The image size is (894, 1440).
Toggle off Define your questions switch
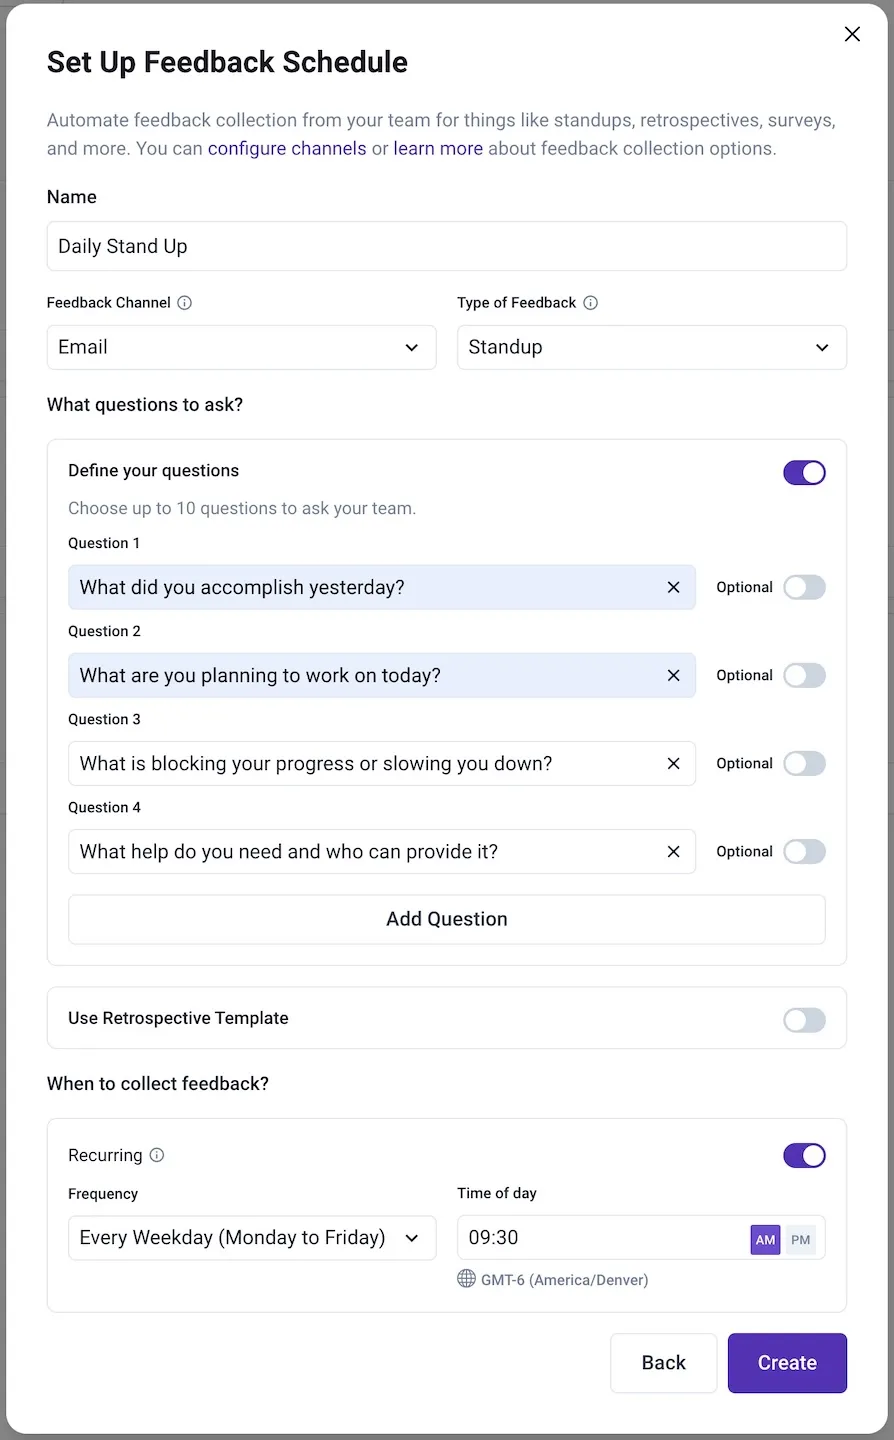[804, 473]
